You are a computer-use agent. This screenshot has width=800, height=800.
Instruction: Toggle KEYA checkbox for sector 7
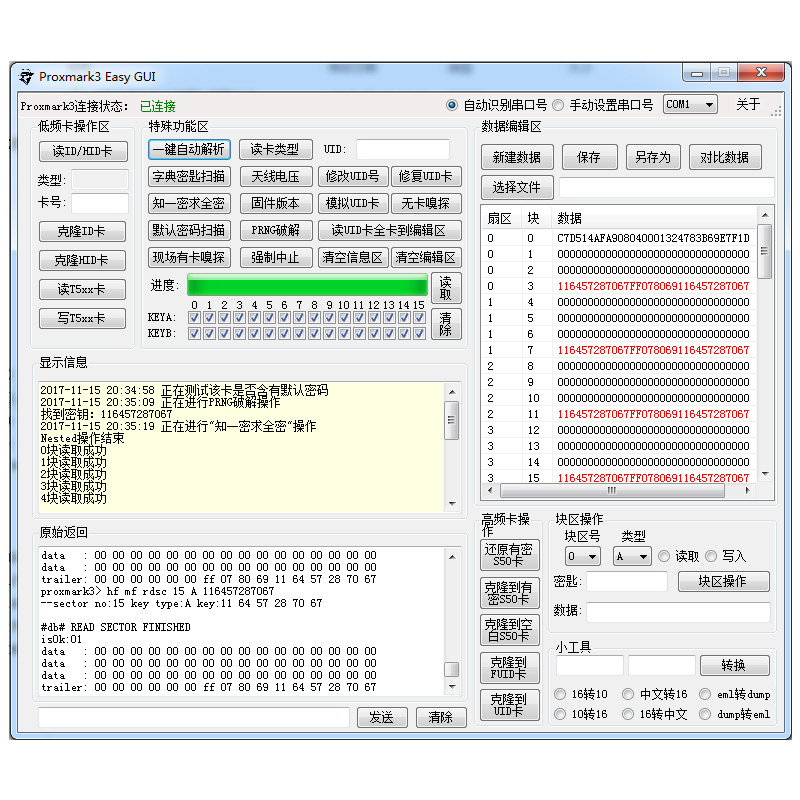pyautogui.click(x=299, y=318)
